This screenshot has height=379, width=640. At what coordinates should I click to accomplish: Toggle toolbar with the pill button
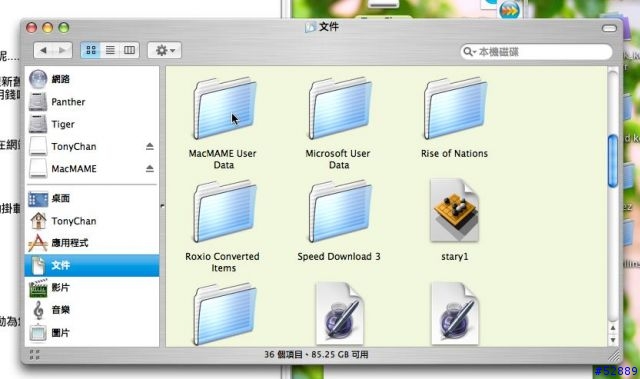(609, 28)
